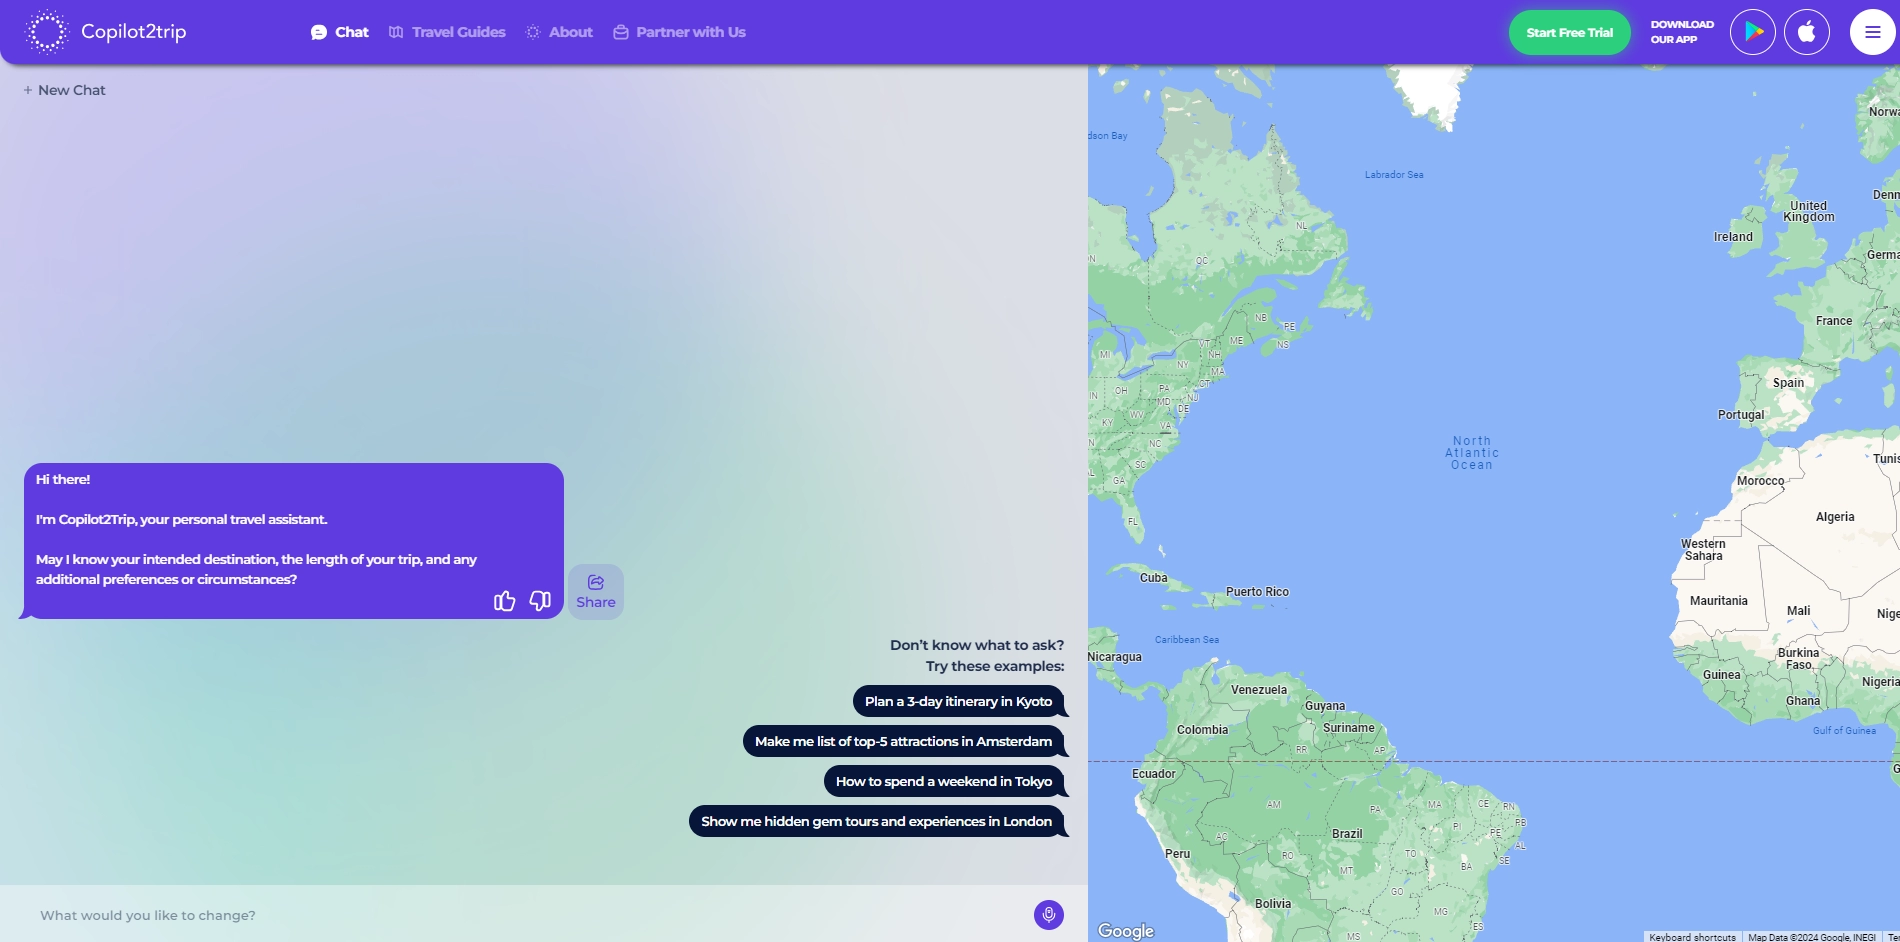Click the Venezuela map label
This screenshot has height=942, width=1900.
point(1259,690)
